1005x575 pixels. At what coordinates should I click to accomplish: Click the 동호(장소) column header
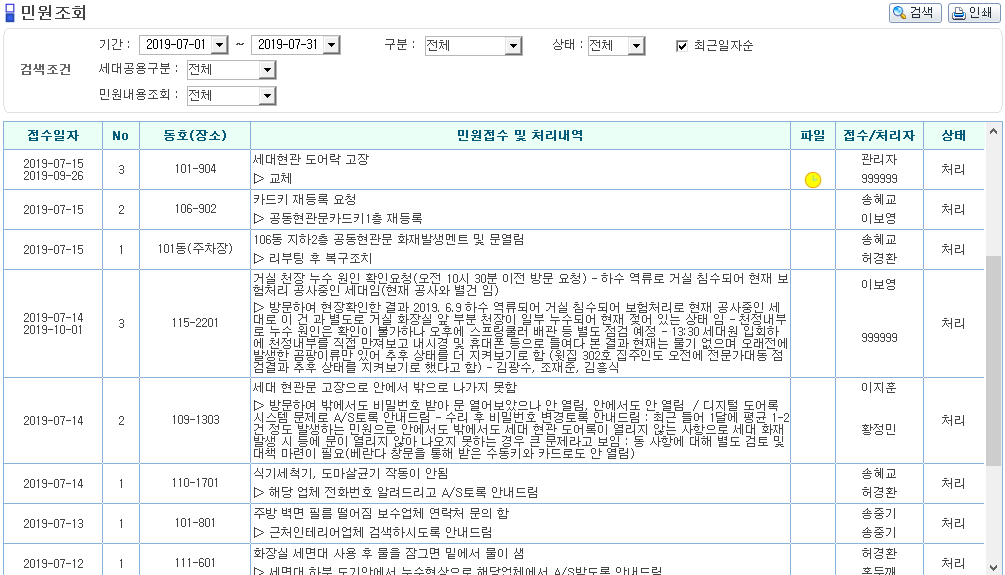(195, 136)
